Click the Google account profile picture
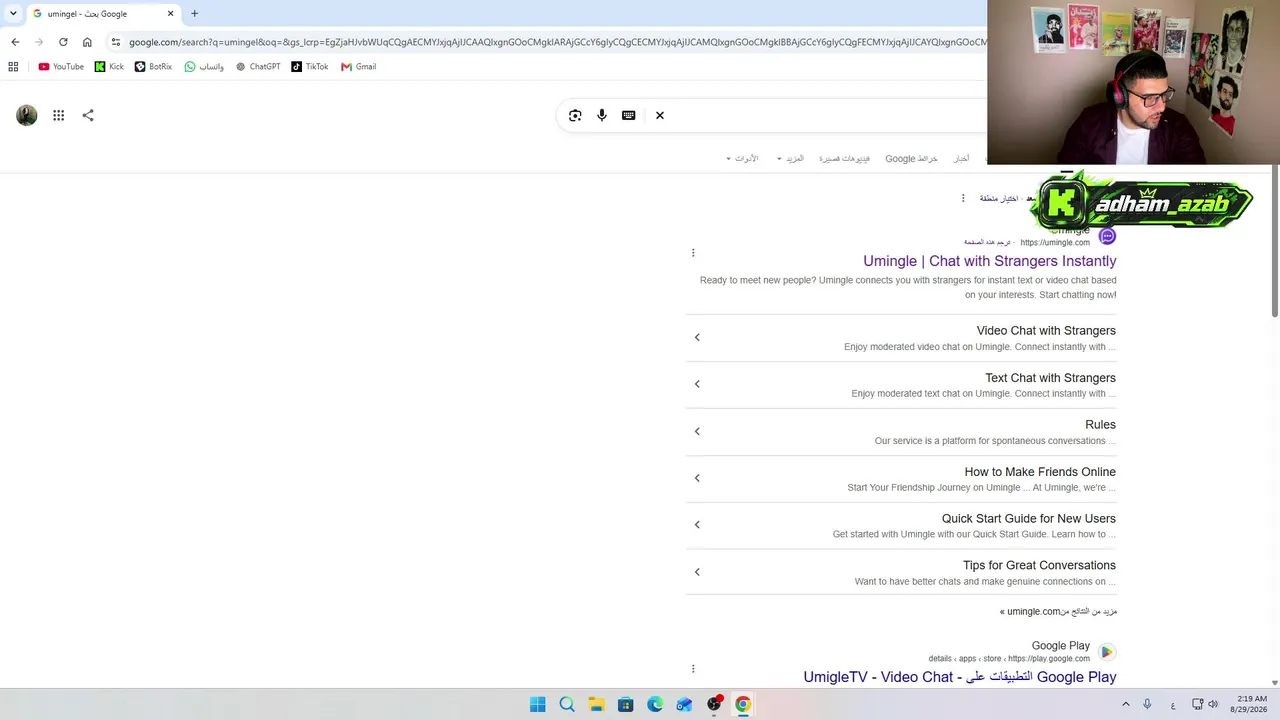This screenshot has width=1280, height=720. tap(27, 116)
